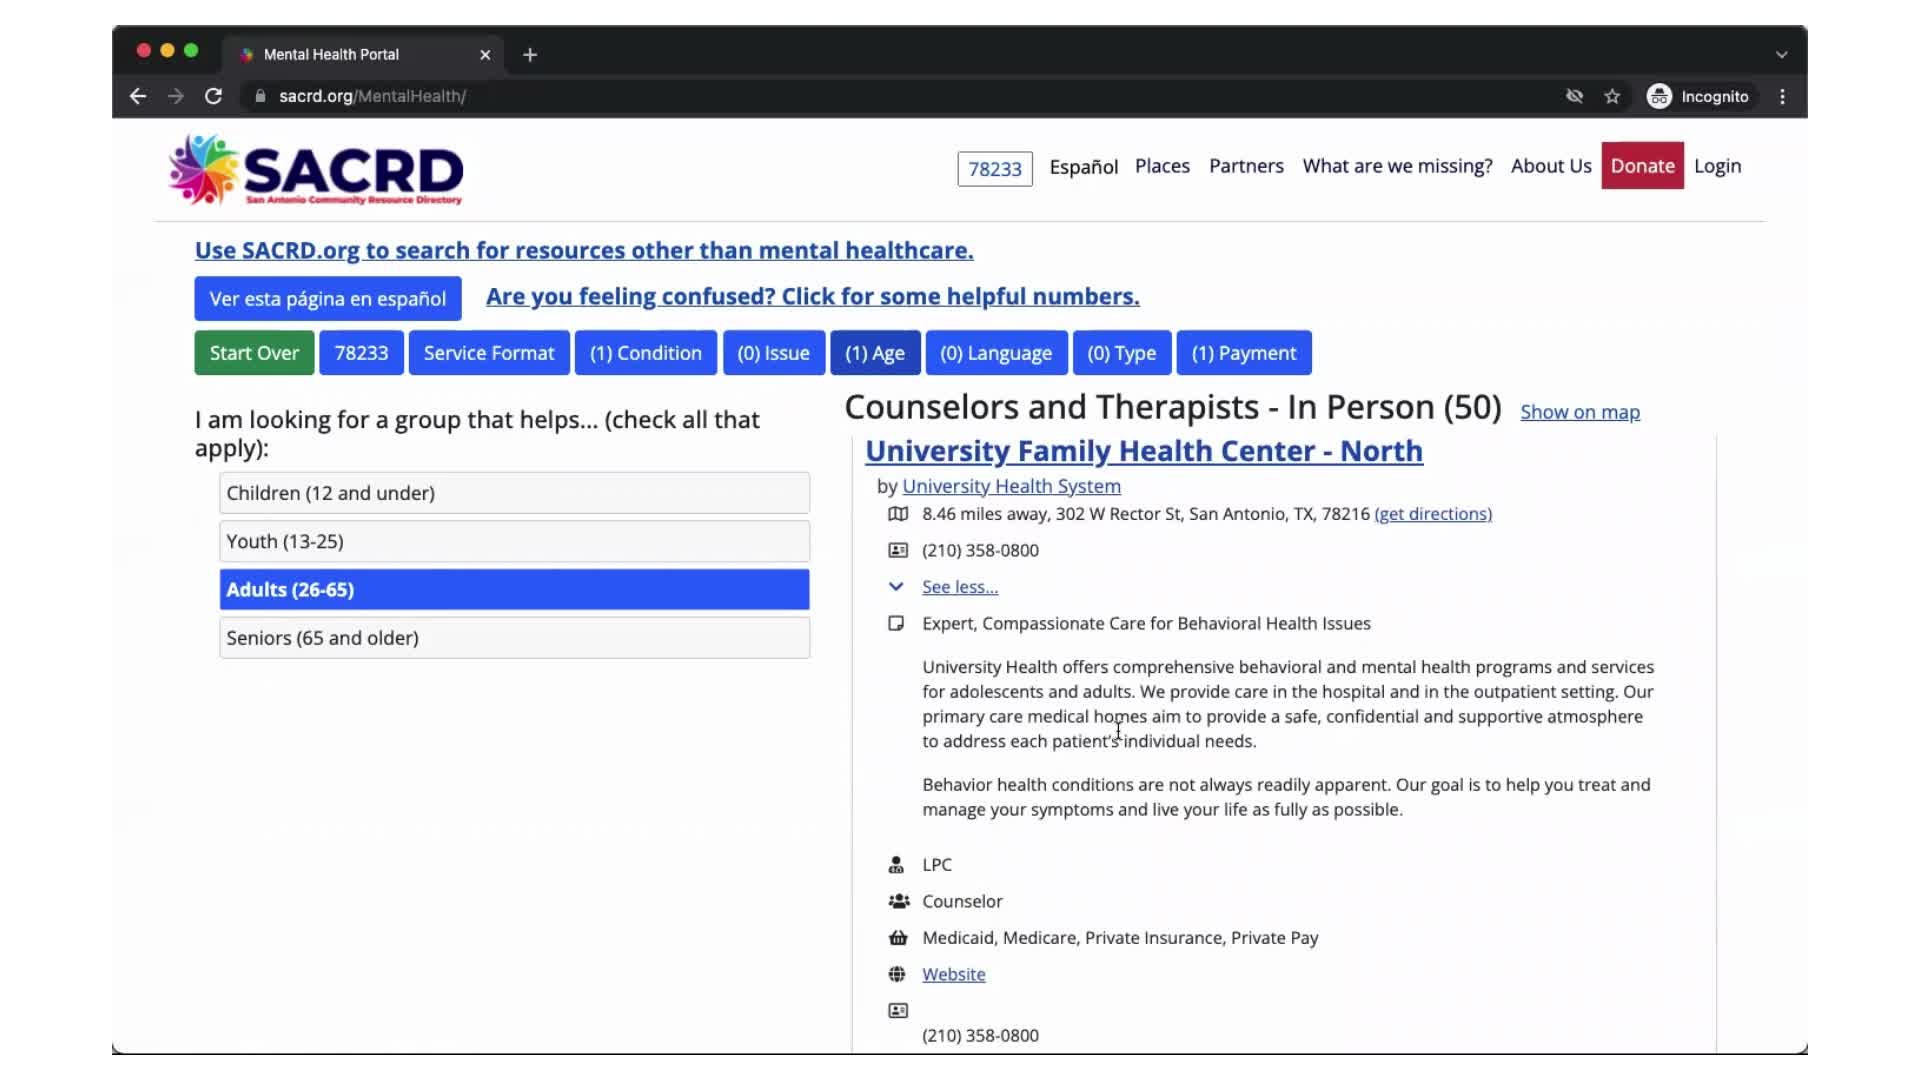Image resolution: width=1920 pixels, height=1080 pixels.
Task: Click Ver esta página en español
Action: (x=328, y=298)
